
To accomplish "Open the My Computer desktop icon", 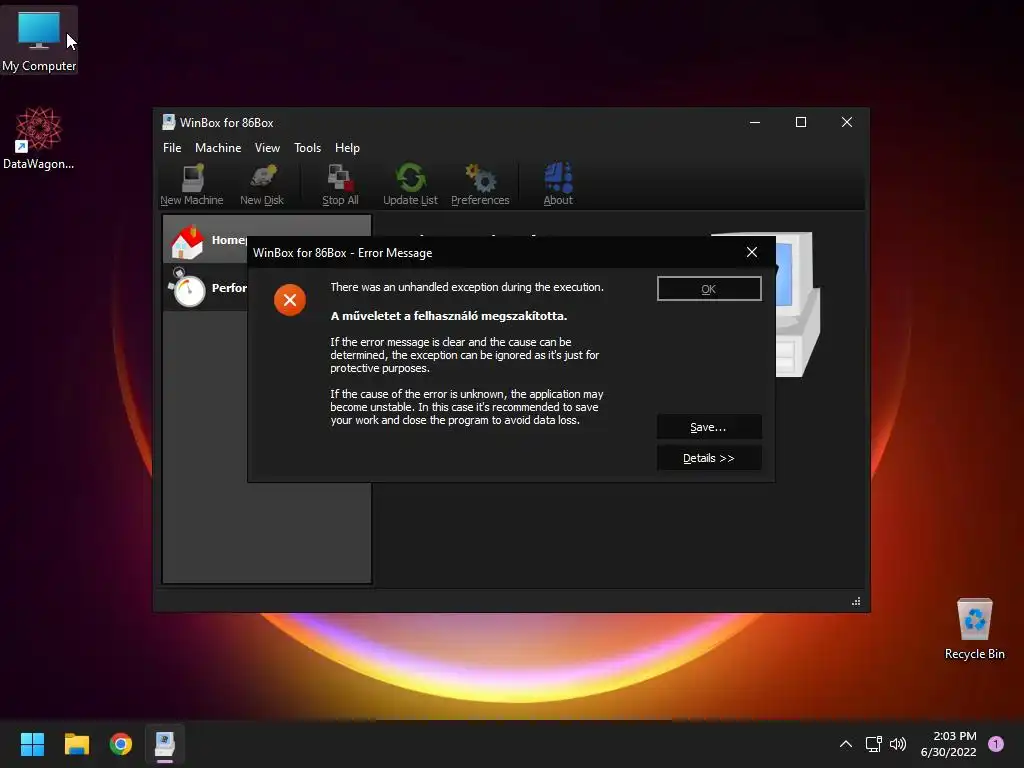I will [39, 41].
